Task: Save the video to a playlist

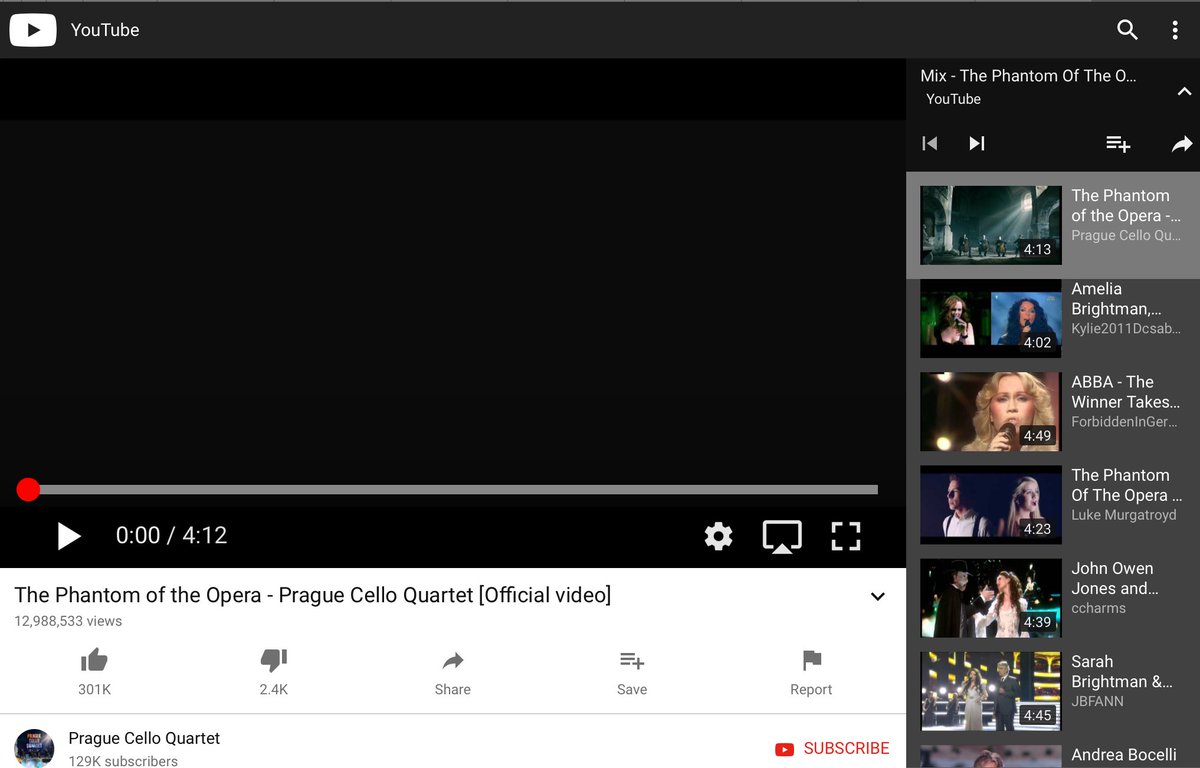Action: pos(632,660)
